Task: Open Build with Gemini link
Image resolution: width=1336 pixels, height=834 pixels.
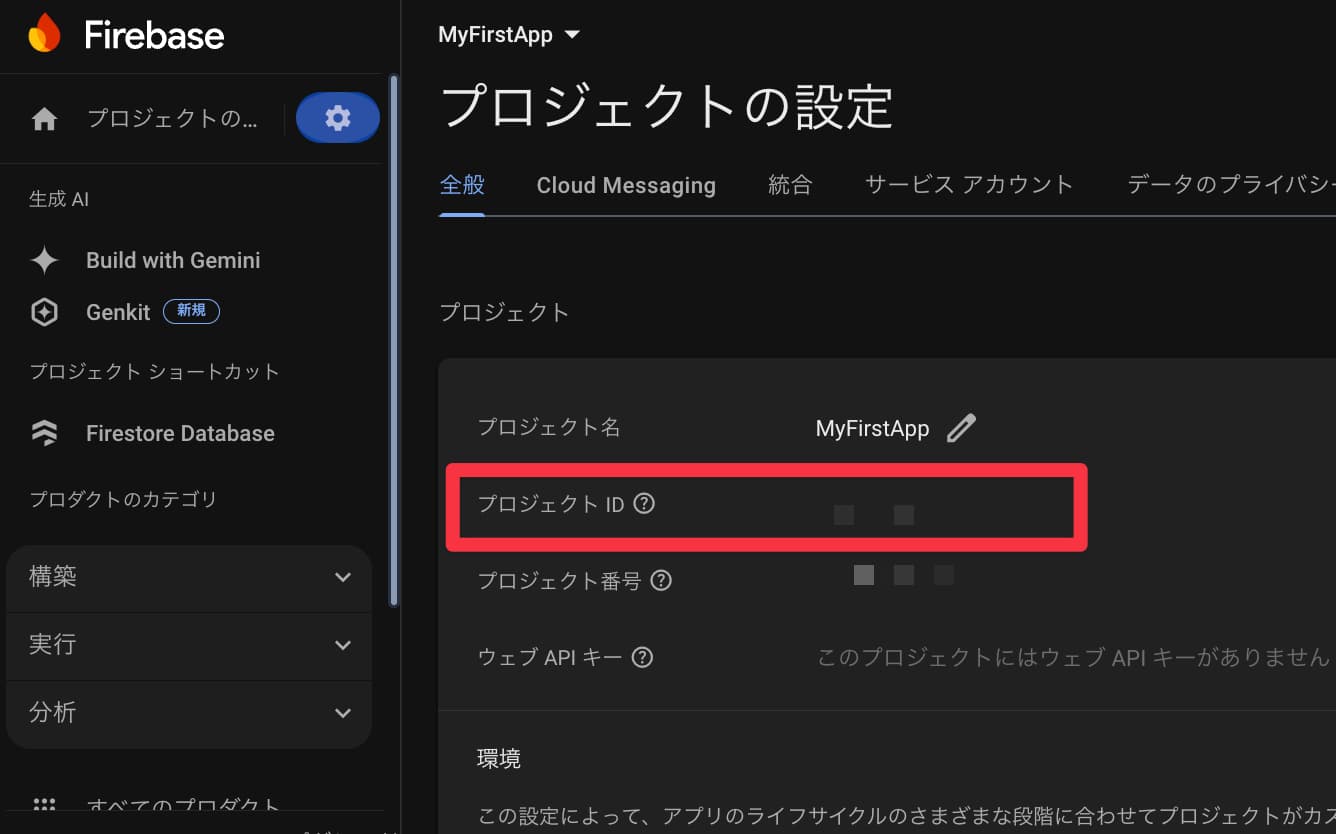Action: [x=173, y=260]
